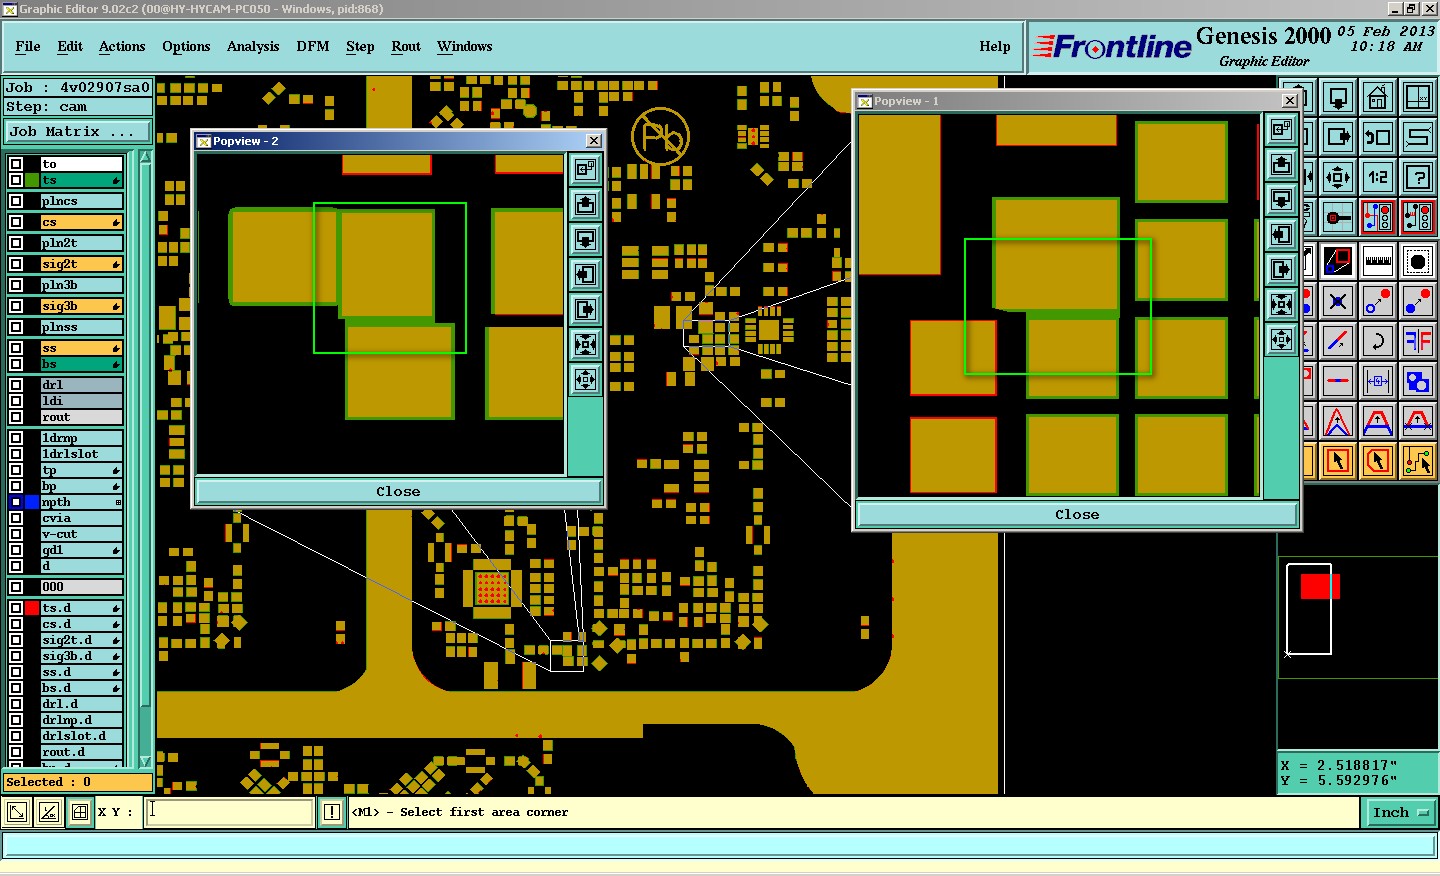Open the Analysis menu
The image size is (1440, 876).
(253, 46)
